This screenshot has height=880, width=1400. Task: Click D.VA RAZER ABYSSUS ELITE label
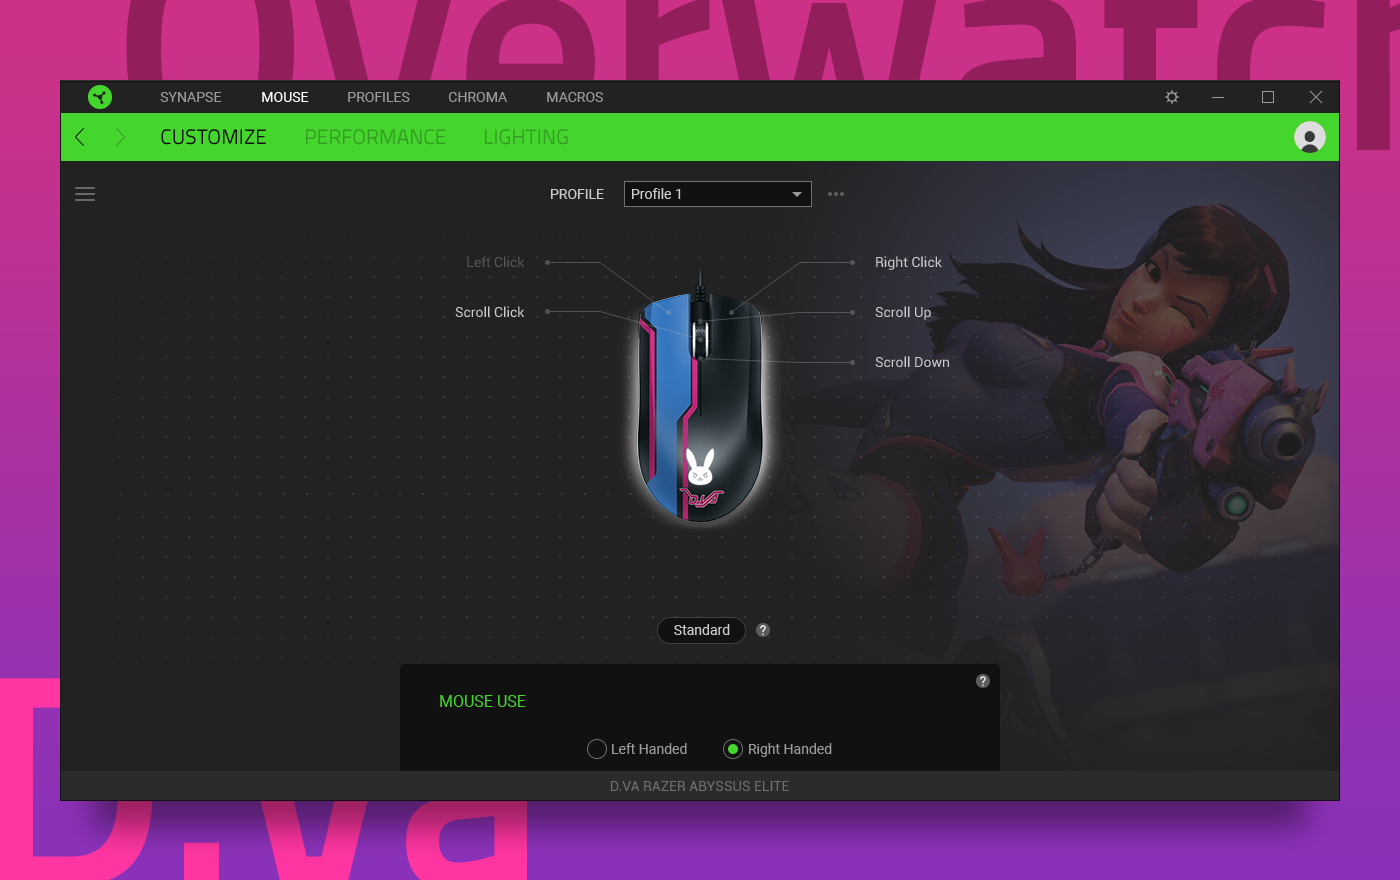coord(700,786)
